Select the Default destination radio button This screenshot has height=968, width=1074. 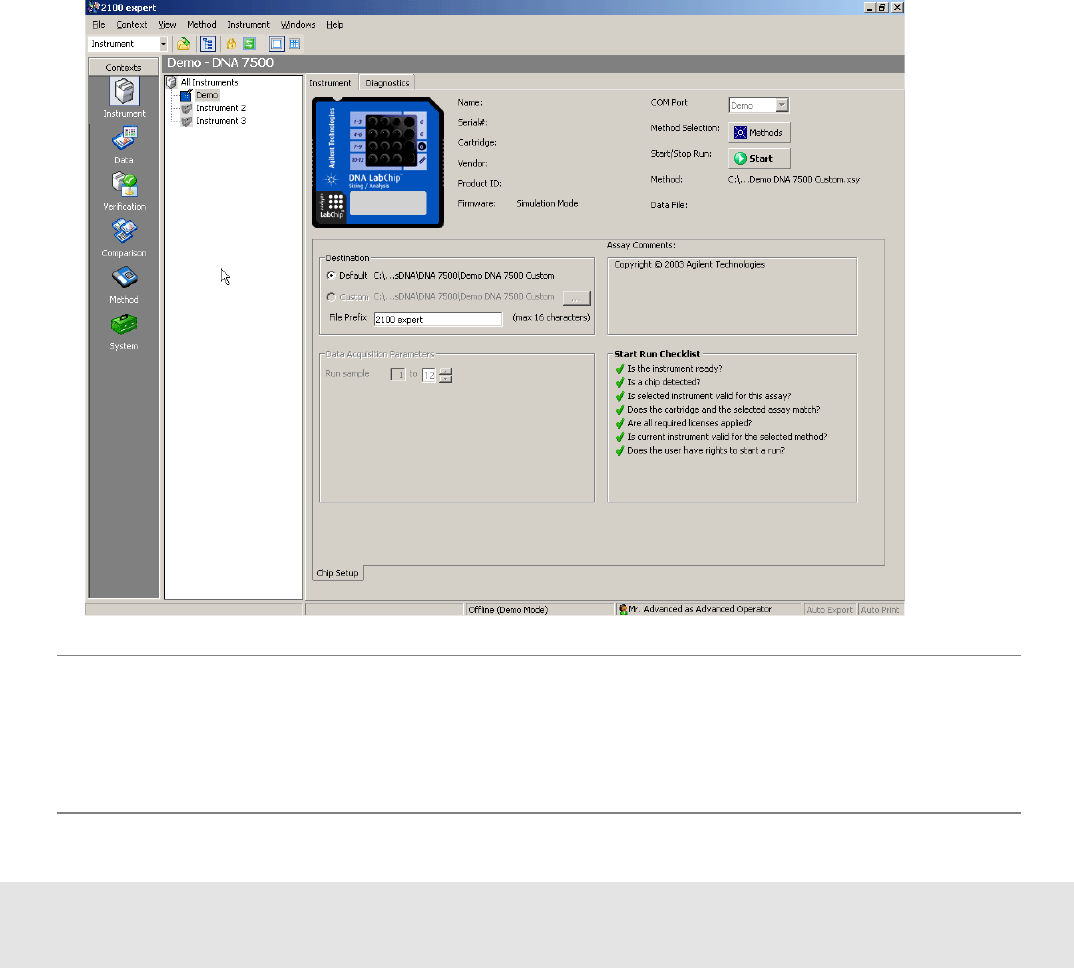click(x=332, y=275)
